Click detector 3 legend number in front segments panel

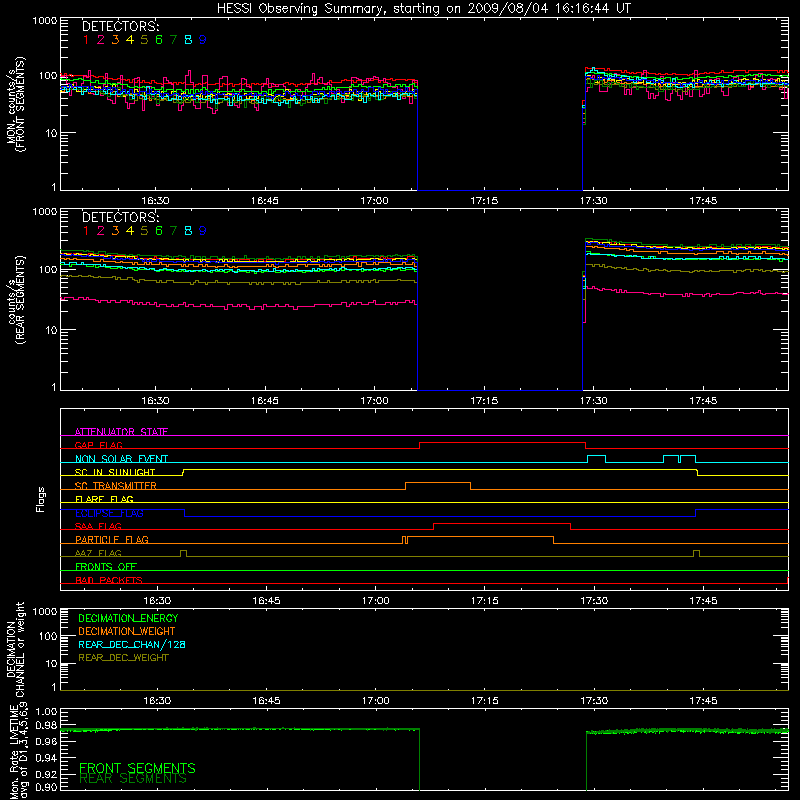[x=115, y=40]
